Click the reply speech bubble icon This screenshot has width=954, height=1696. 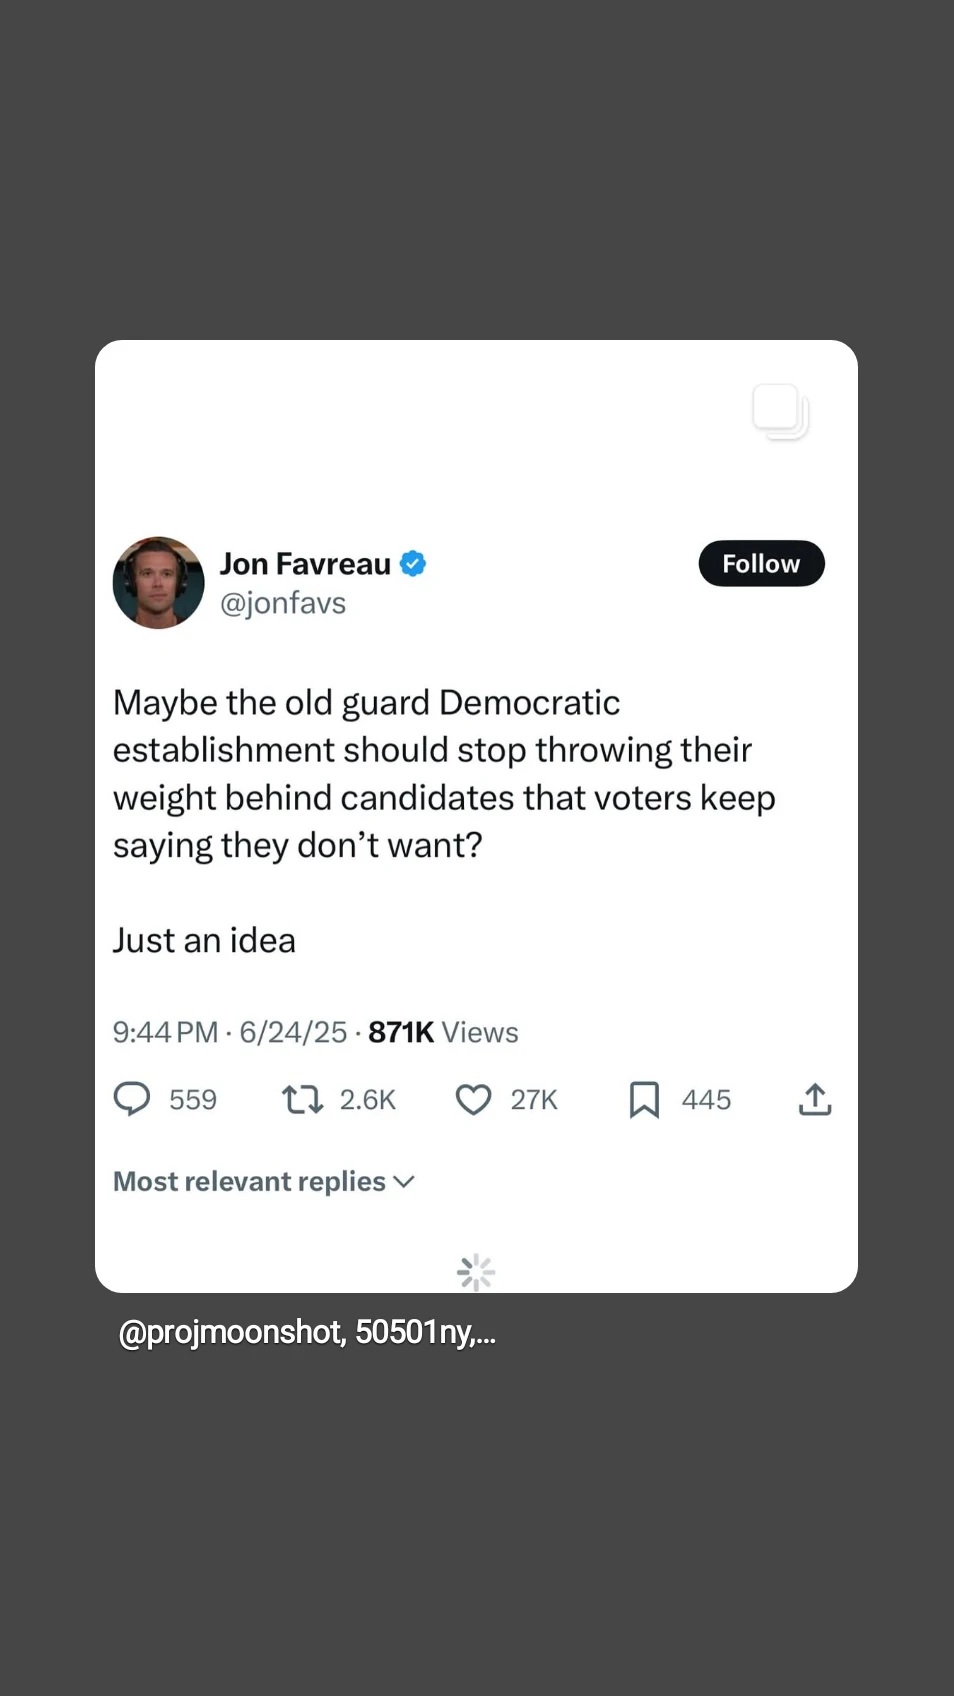(x=132, y=1099)
